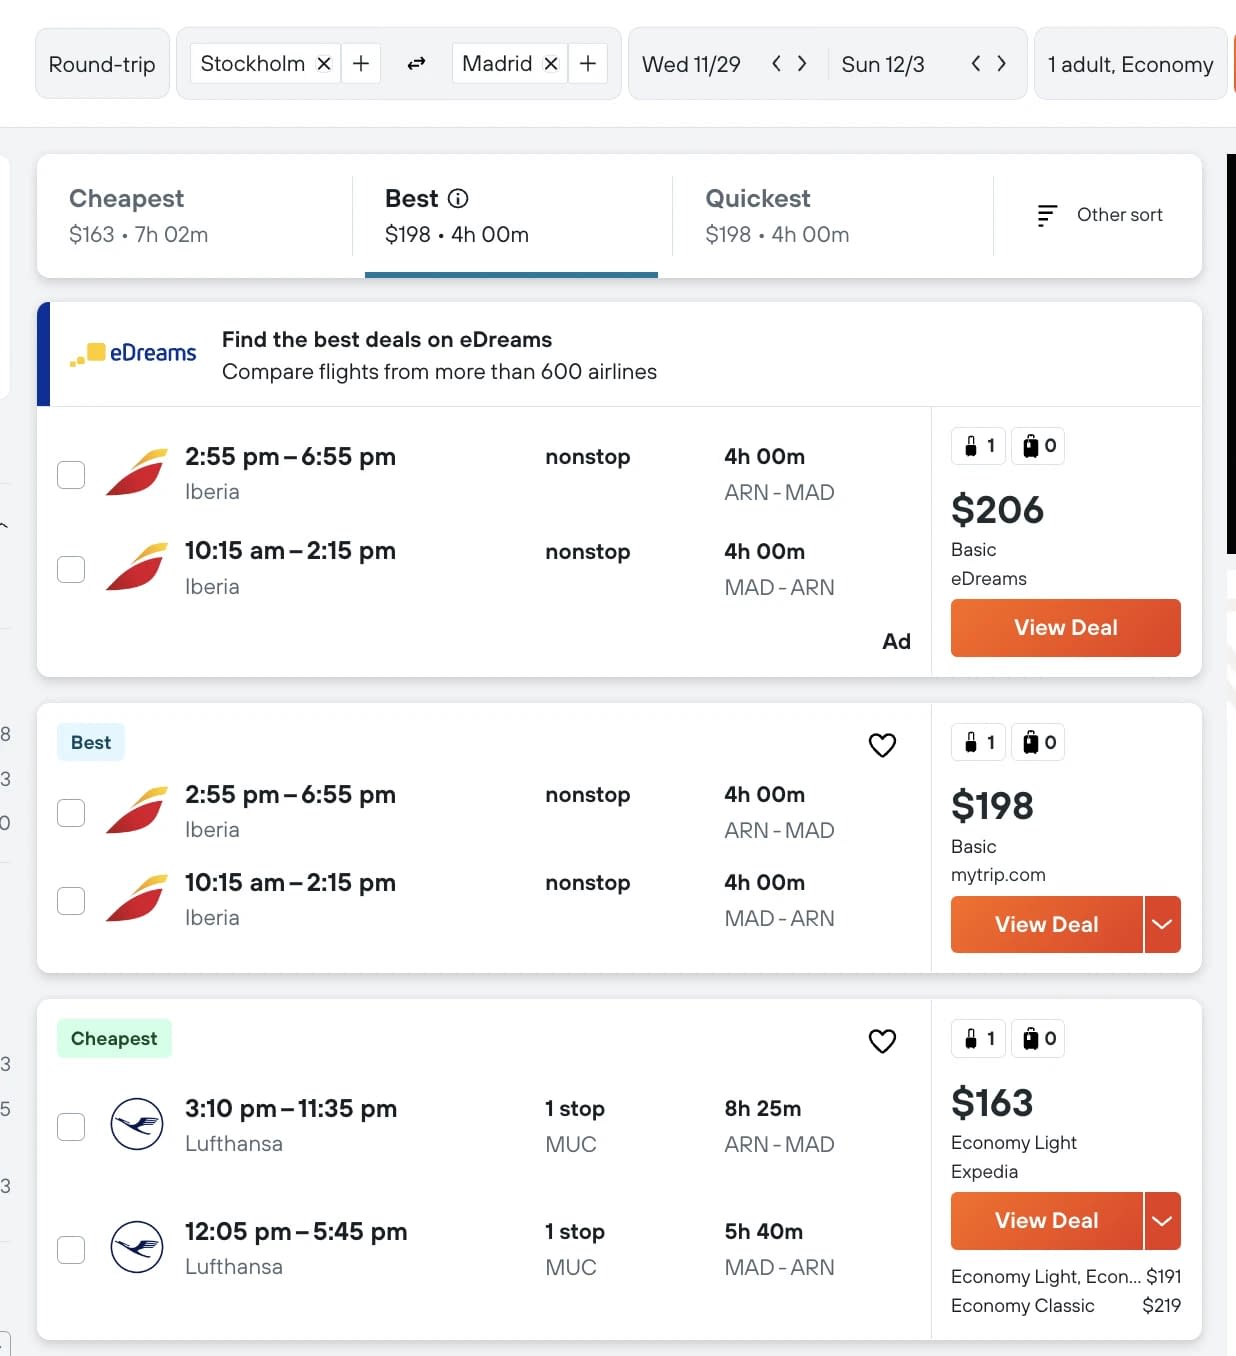Click checked bag icon on $163 deal
This screenshot has width=1236, height=1356.
click(x=1038, y=1038)
